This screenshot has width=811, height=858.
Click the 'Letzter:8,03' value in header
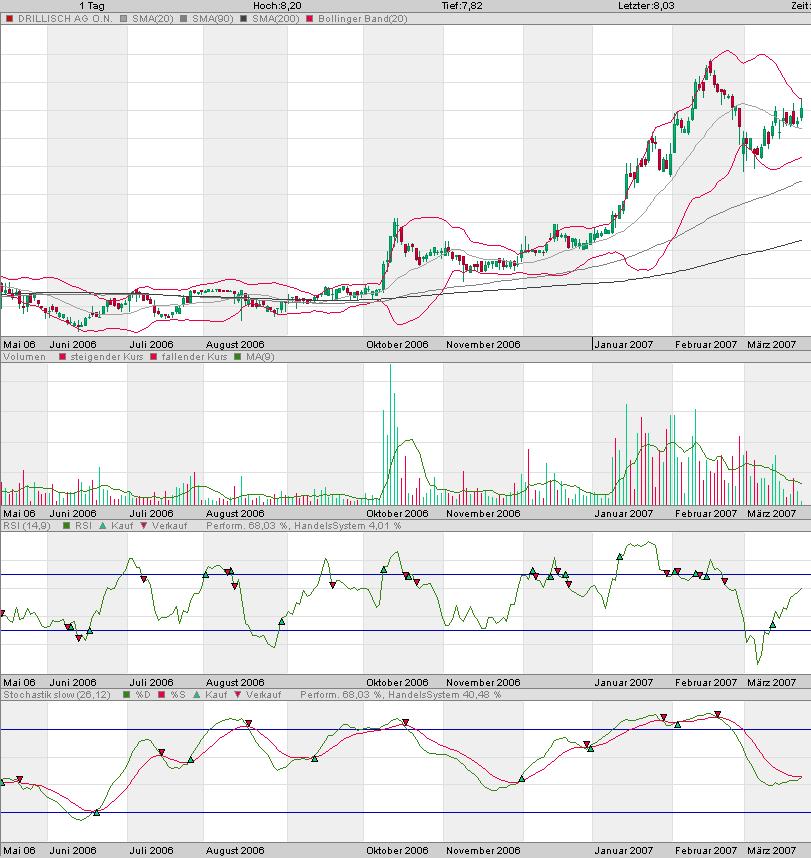pos(646,6)
